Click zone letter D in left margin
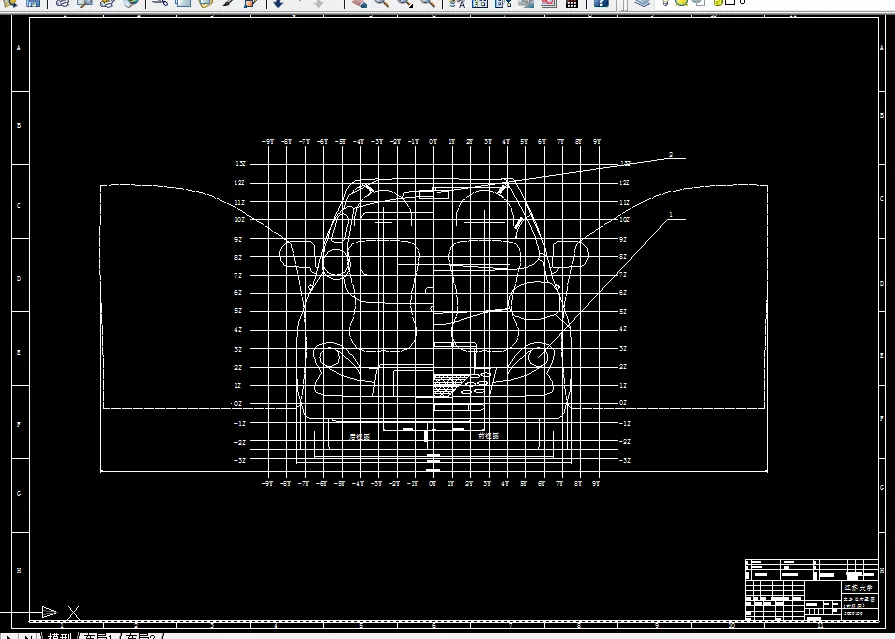This screenshot has width=895, height=639. [19, 279]
